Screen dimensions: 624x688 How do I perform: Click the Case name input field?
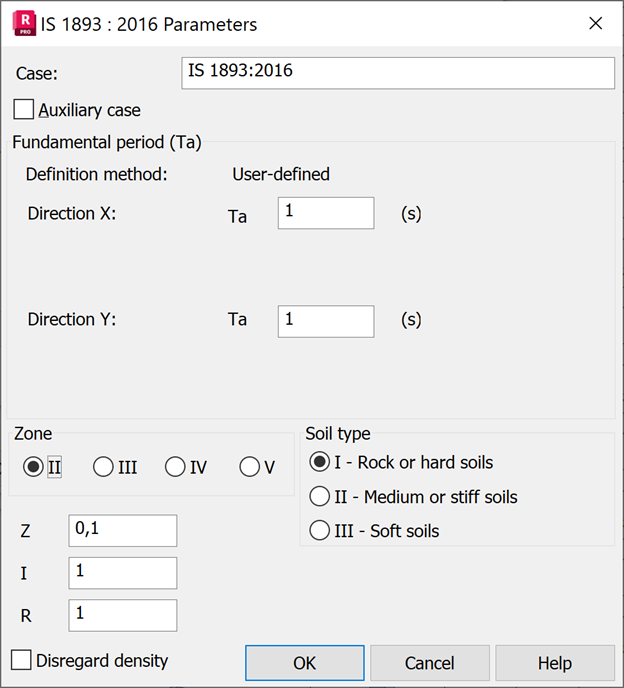point(397,73)
